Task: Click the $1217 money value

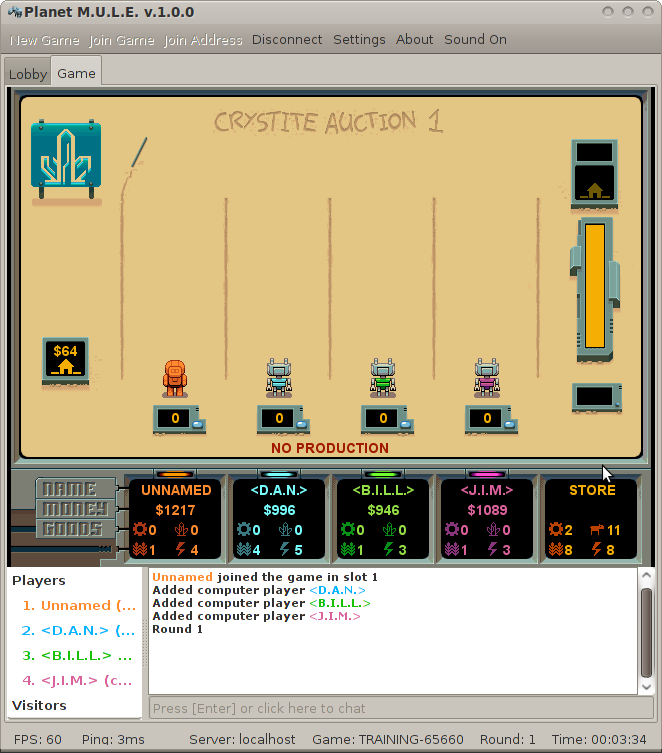Action: (x=175, y=510)
